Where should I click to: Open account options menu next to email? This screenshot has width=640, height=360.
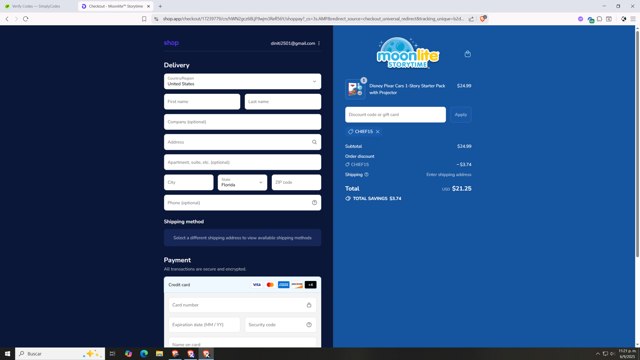(x=319, y=43)
